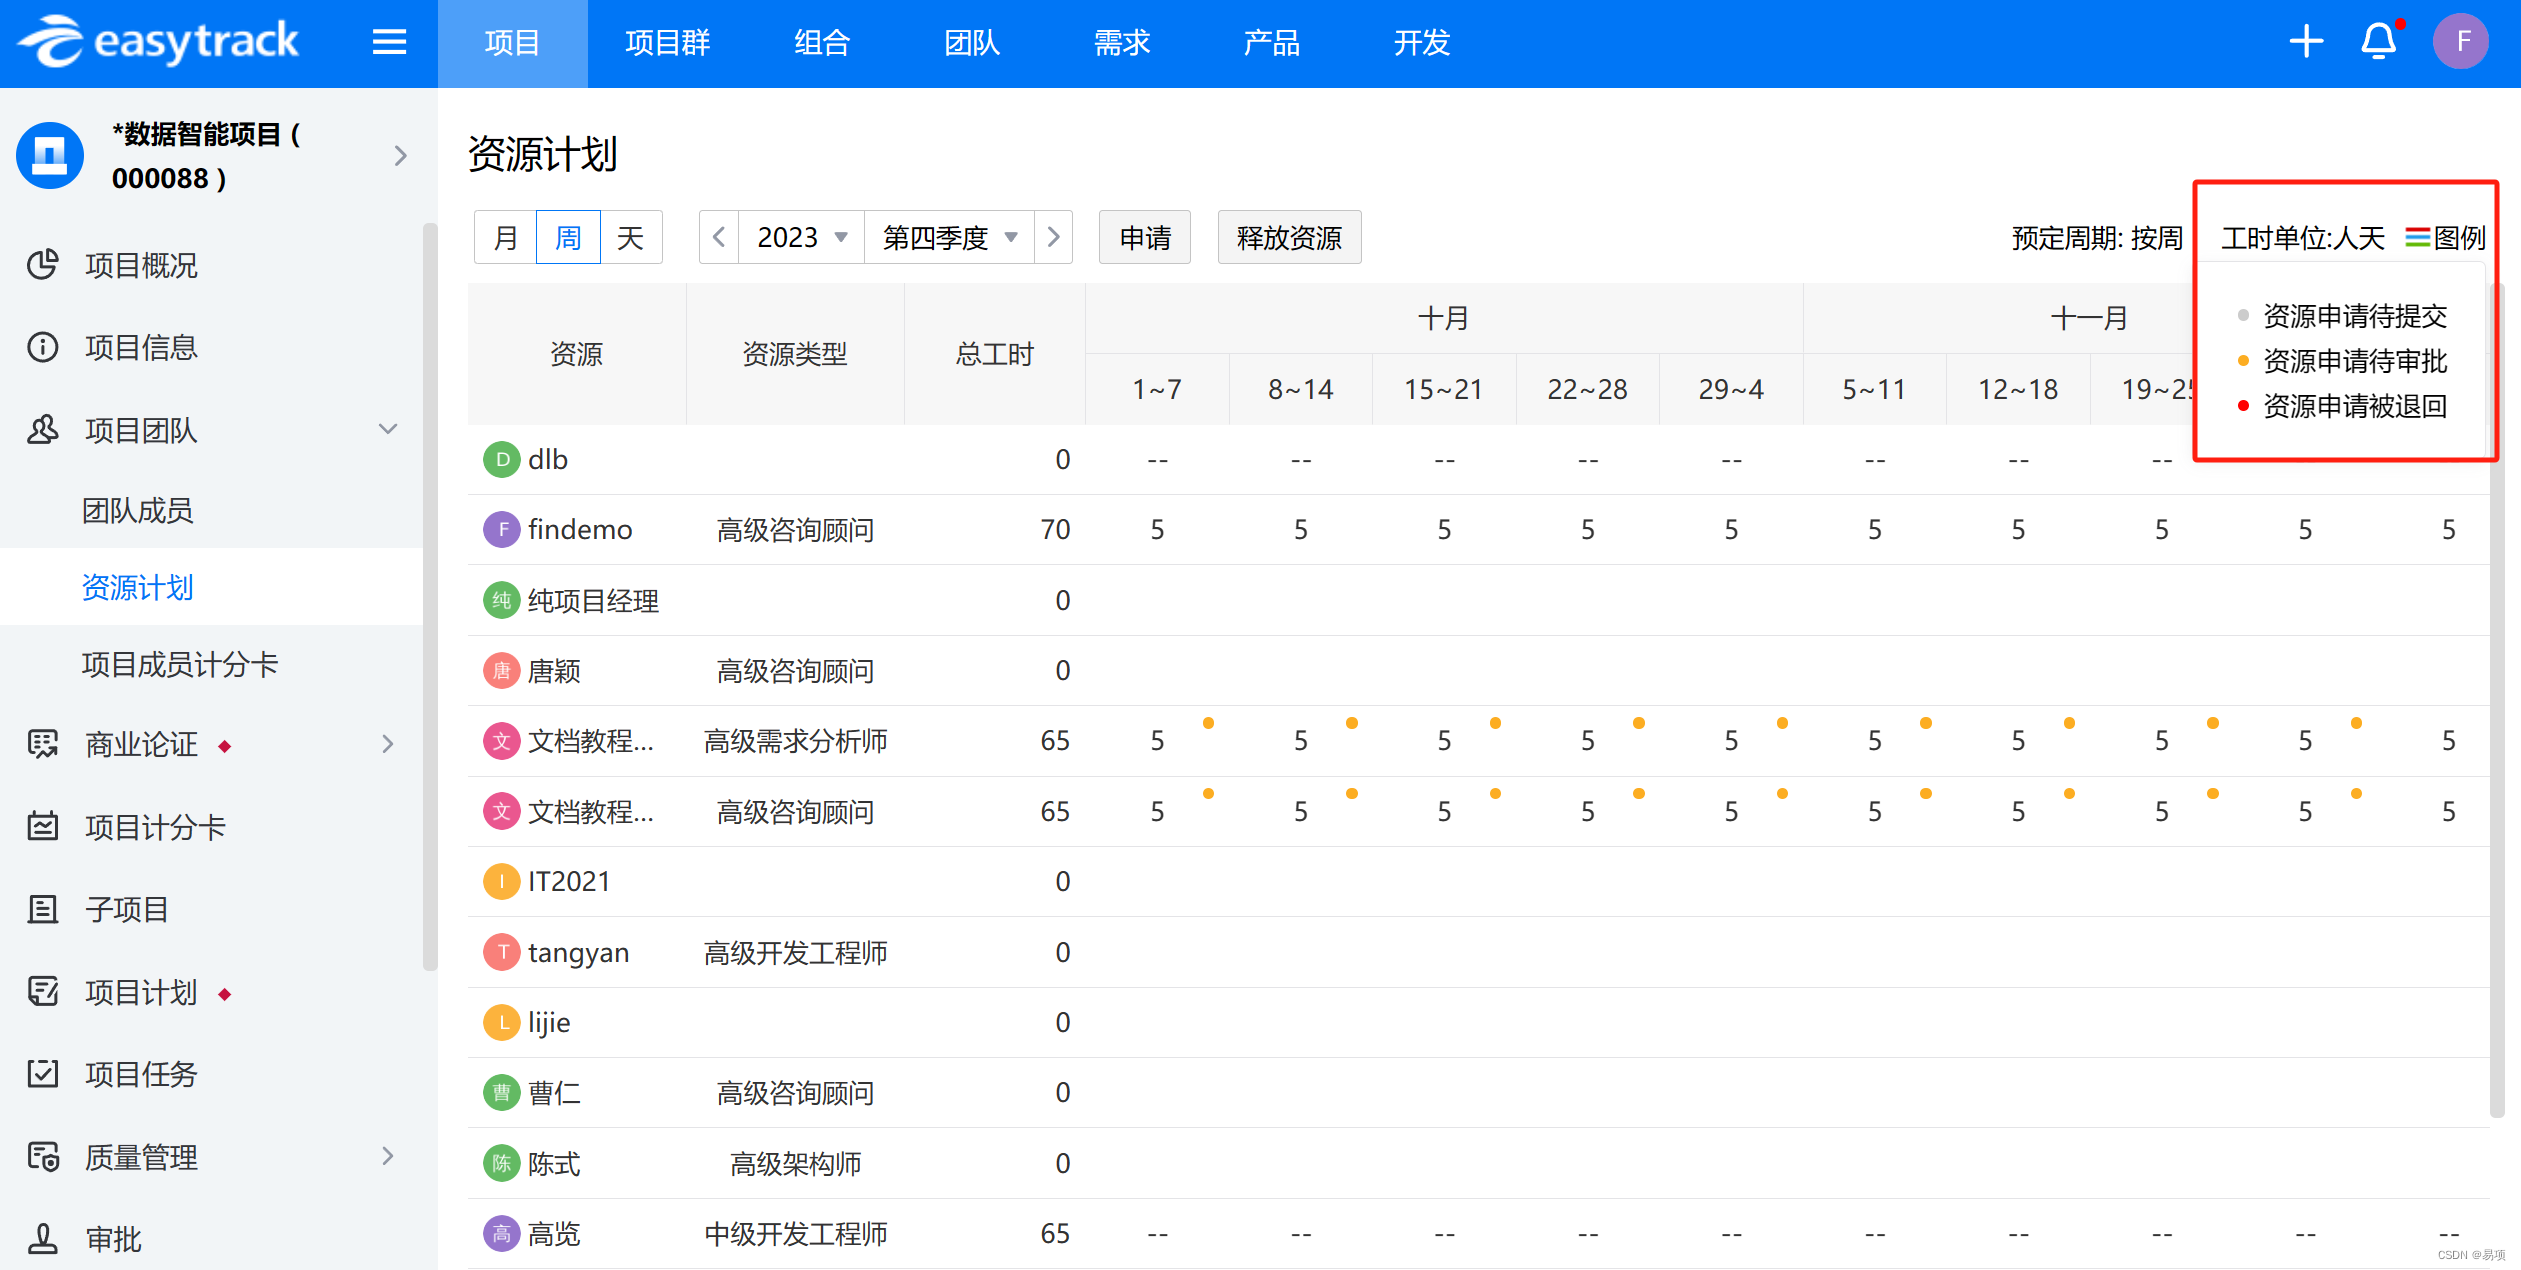Click 唐颖 avatar icon
Image resolution: width=2521 pixels, height=1270 pixels.
coord(502,671)
